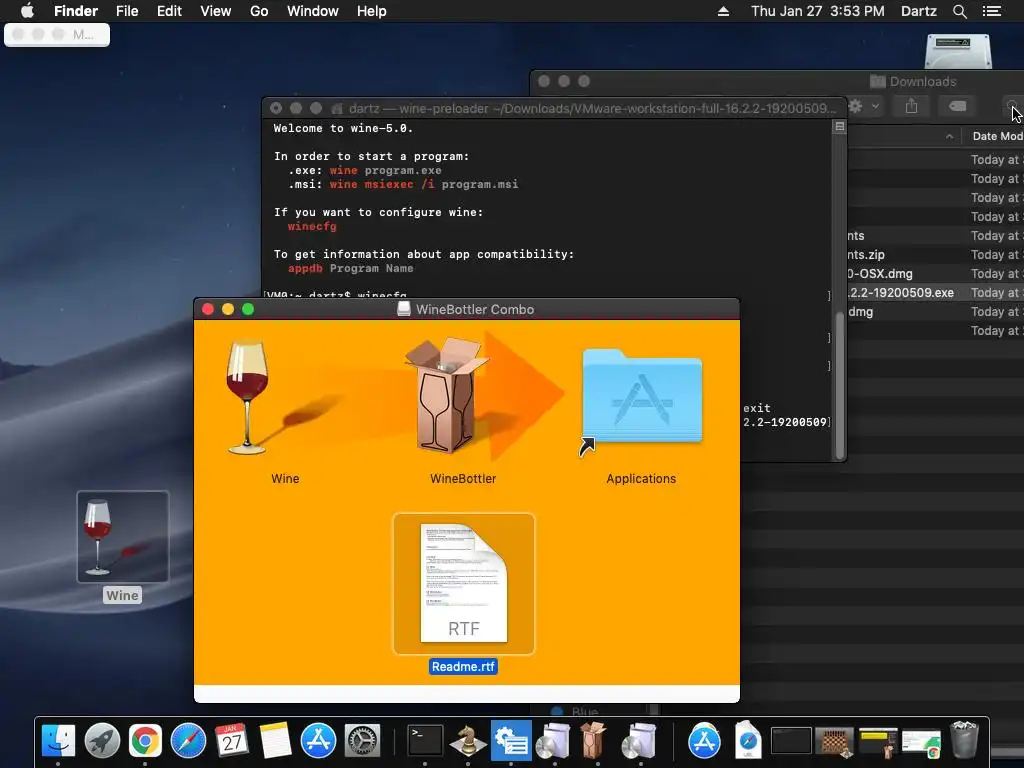Viewport: 1024px width, 768px height.
Task: Open Spotlight search in the menu bar
Action: coord(959,11)
